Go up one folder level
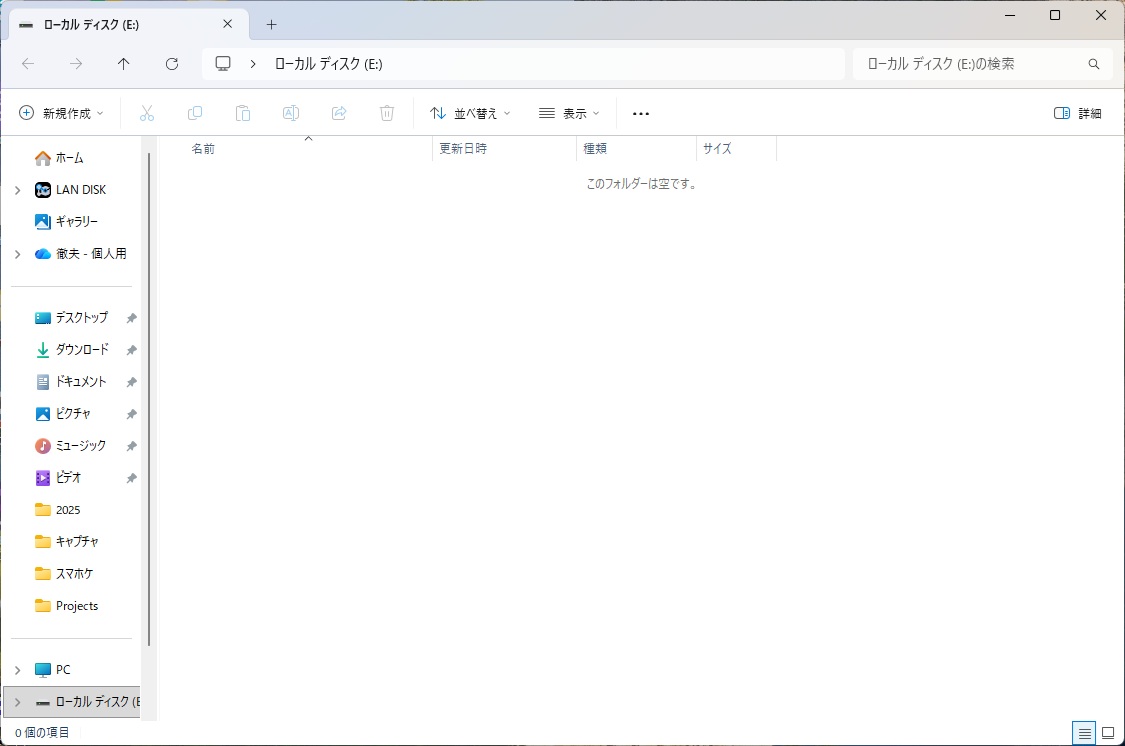The image size is (1125, 746). (124, 64)
